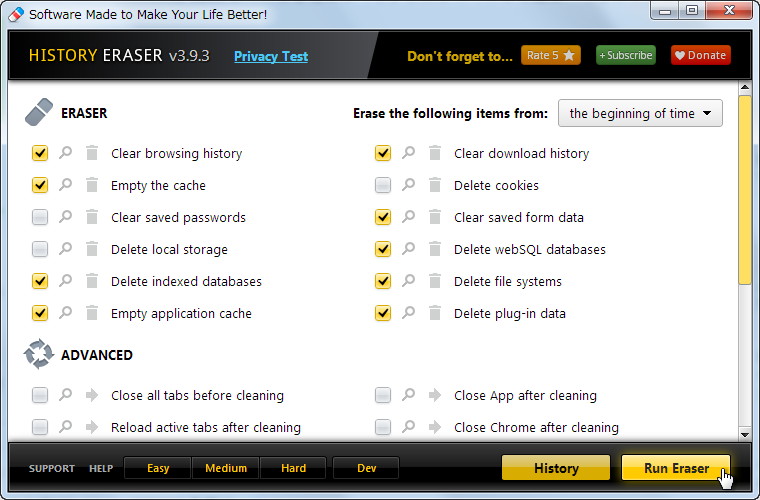Select the Medium preset tab
The image size is (760, 500).
(226, 468)
